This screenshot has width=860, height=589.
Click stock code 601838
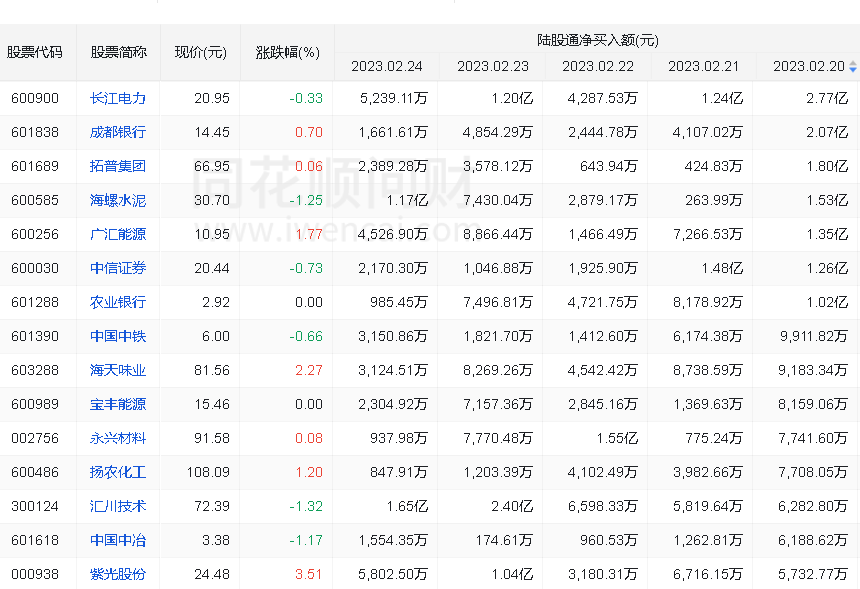[35, 132]
